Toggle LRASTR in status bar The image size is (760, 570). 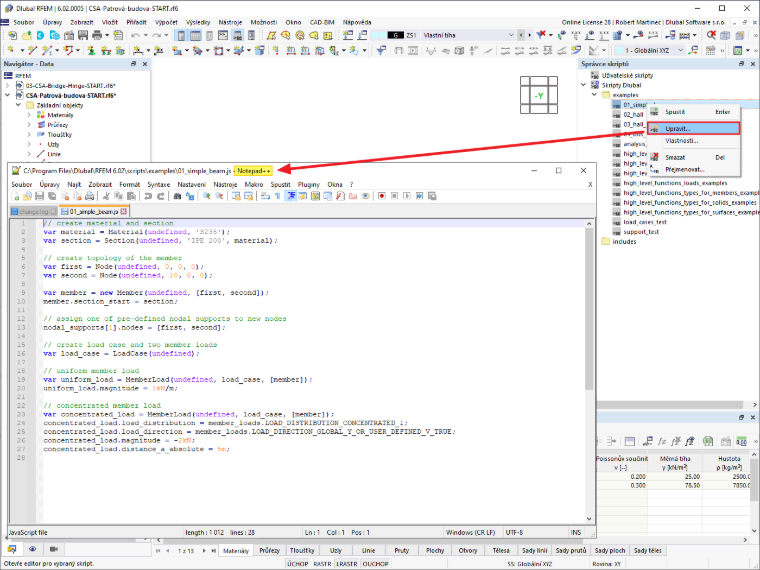coord(347,564)
